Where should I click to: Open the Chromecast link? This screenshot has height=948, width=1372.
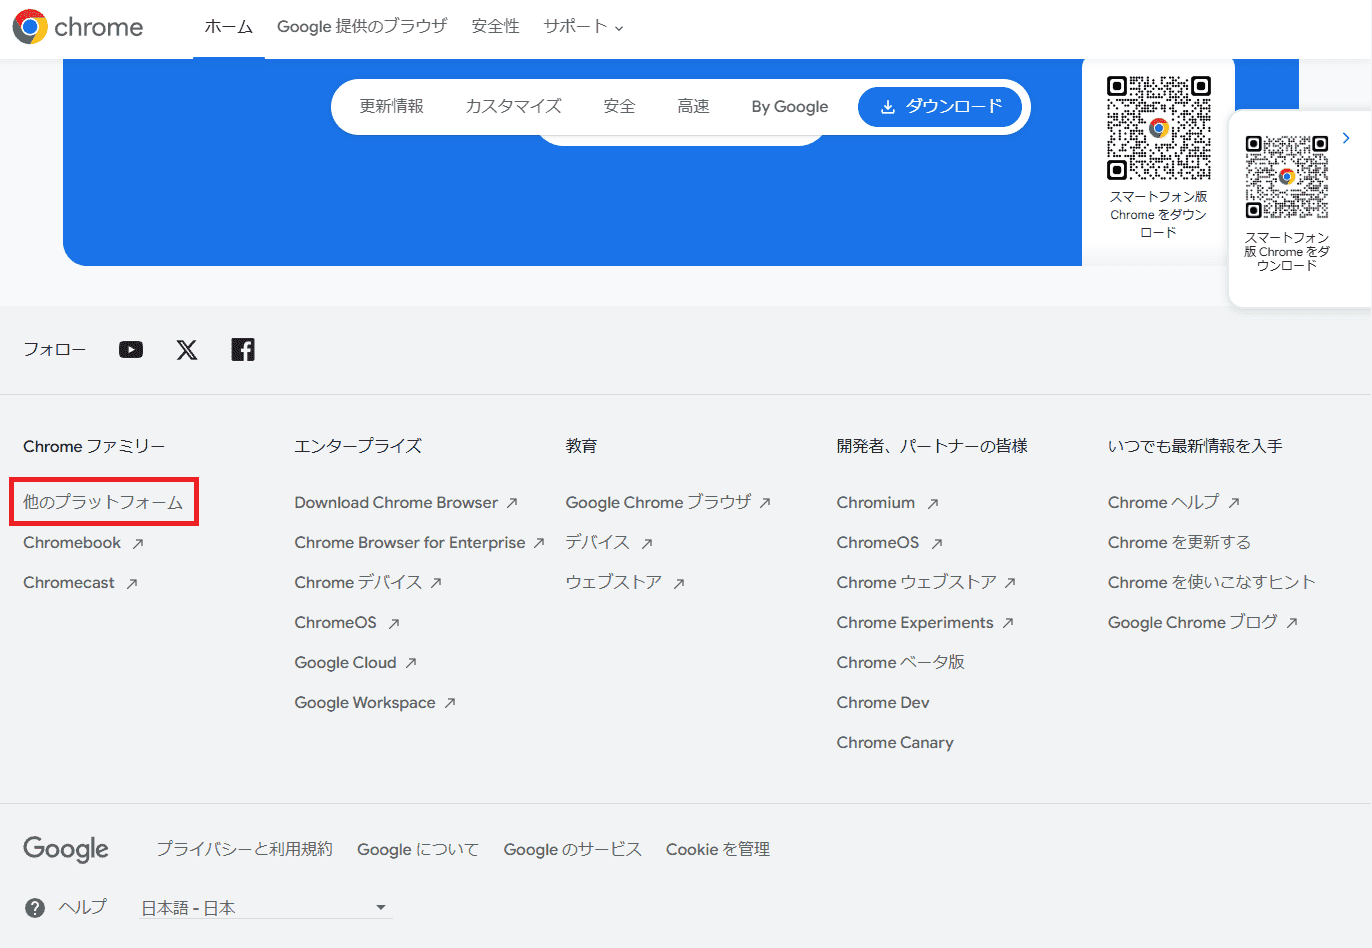click(x=81, y=583)
